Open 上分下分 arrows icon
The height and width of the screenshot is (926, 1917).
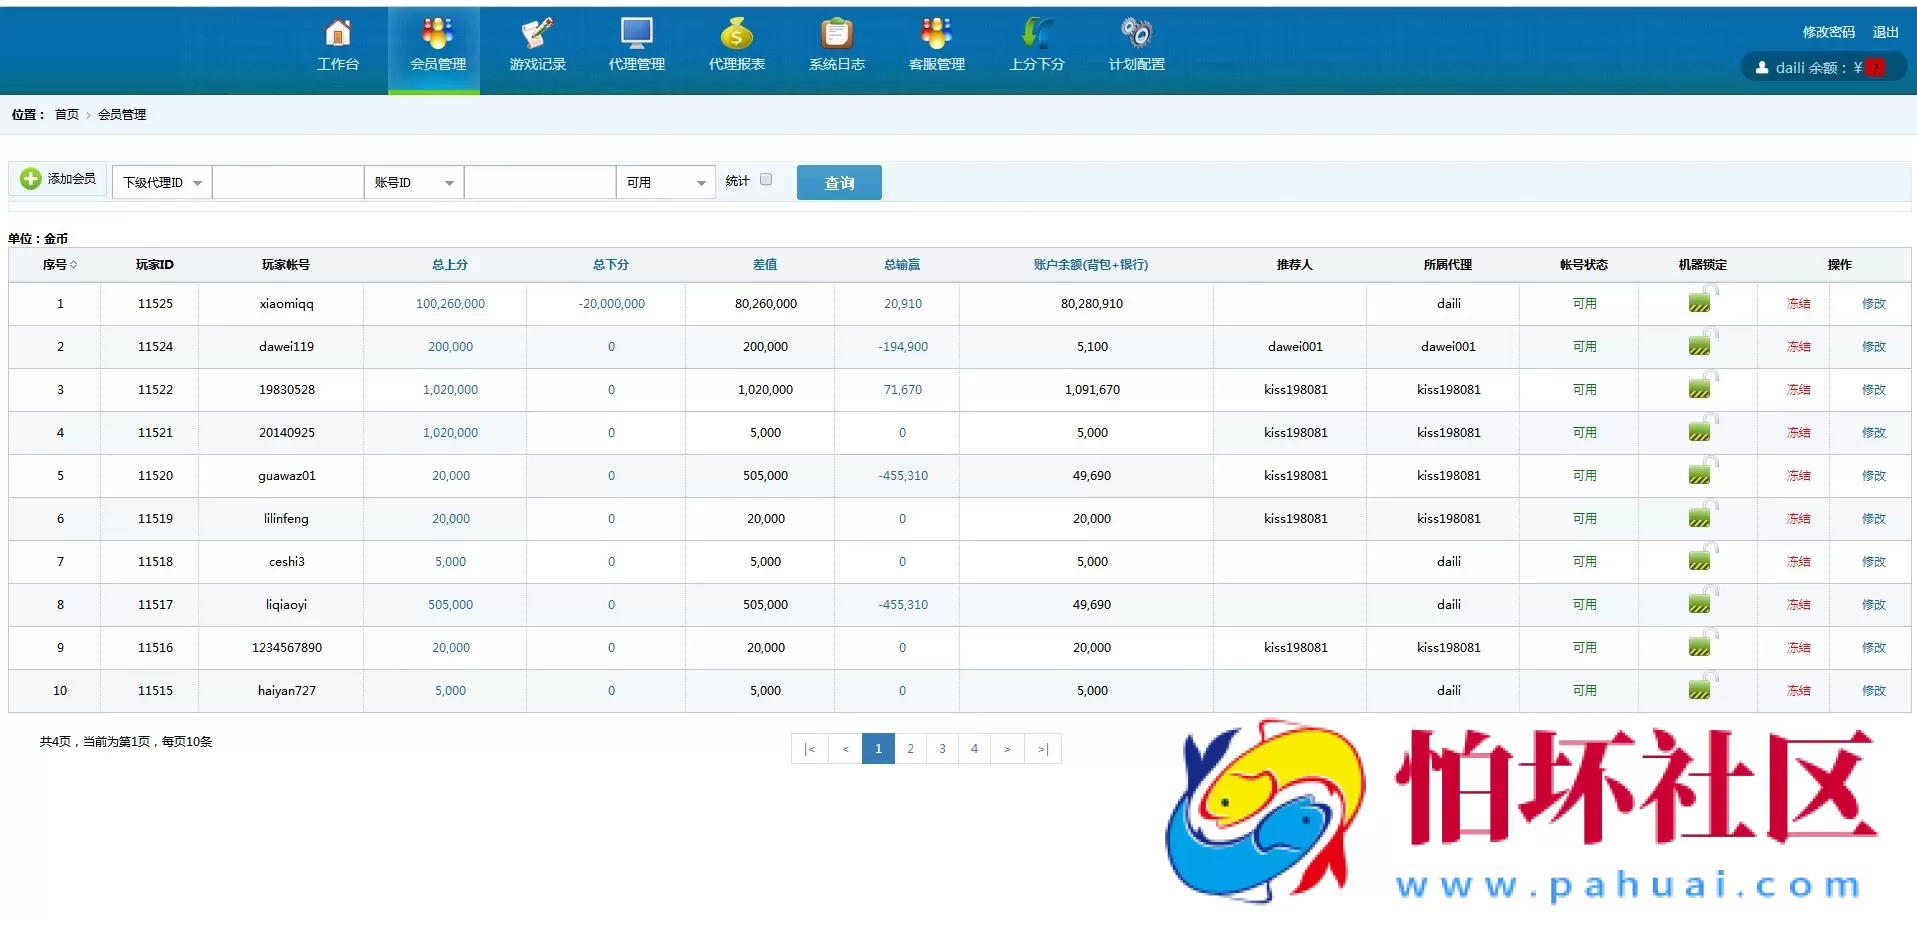point(1036,34)
